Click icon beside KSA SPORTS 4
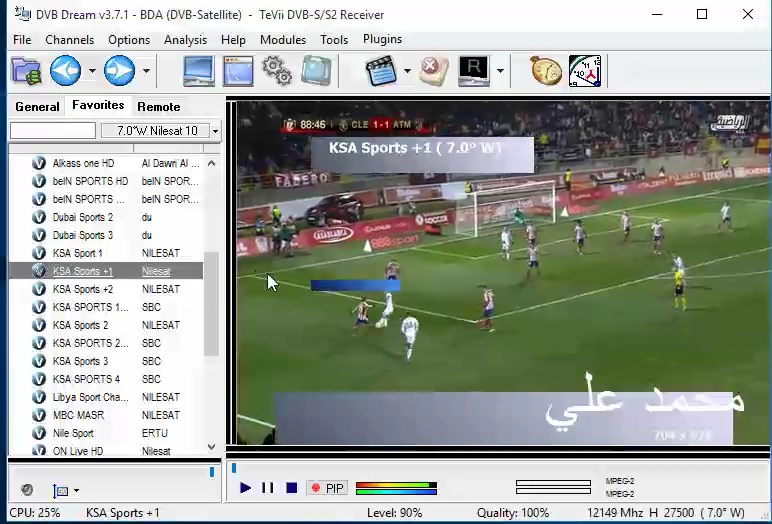The image size is (772, 524). pyautogui.click(x=39, y=379)
